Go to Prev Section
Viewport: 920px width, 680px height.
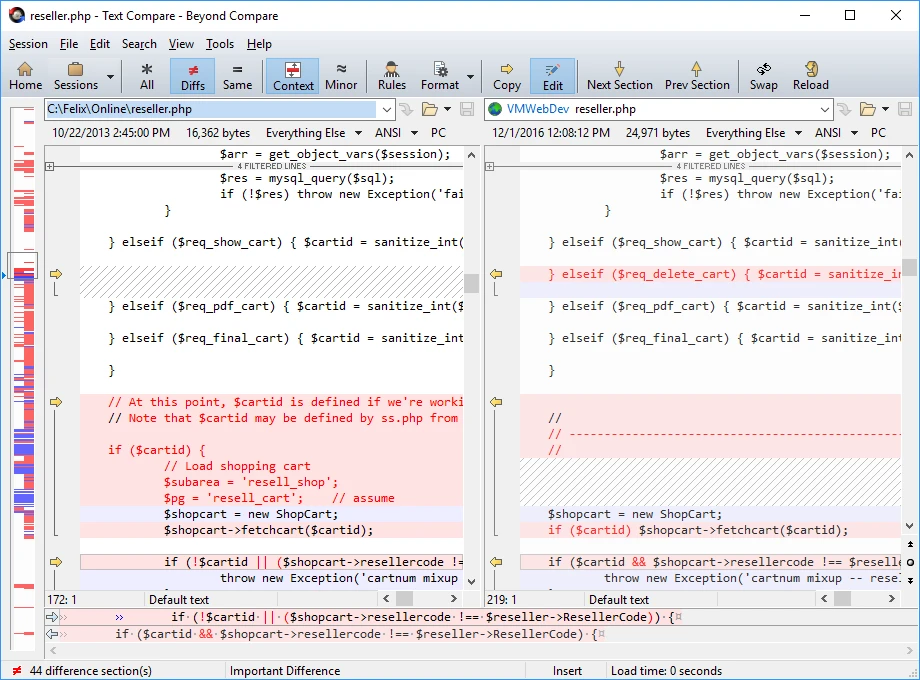tap(697, 76)
